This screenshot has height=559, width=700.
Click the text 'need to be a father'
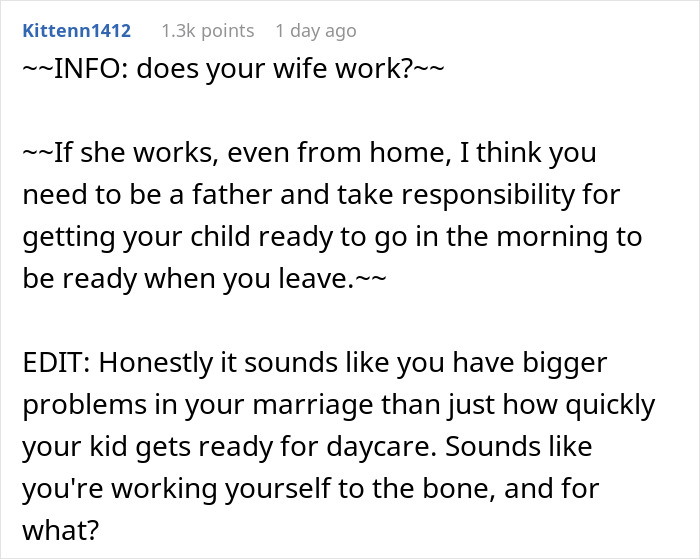[x=118, y=196]
